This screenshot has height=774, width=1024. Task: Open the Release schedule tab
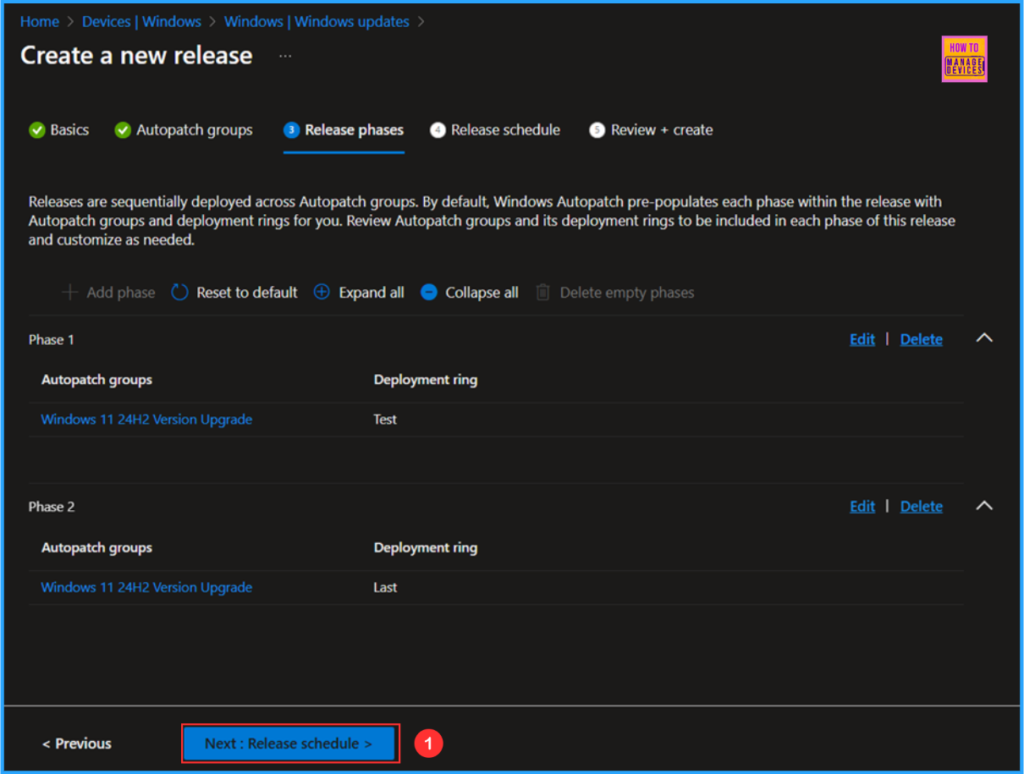pyautogui.click(x=495, y=130)
